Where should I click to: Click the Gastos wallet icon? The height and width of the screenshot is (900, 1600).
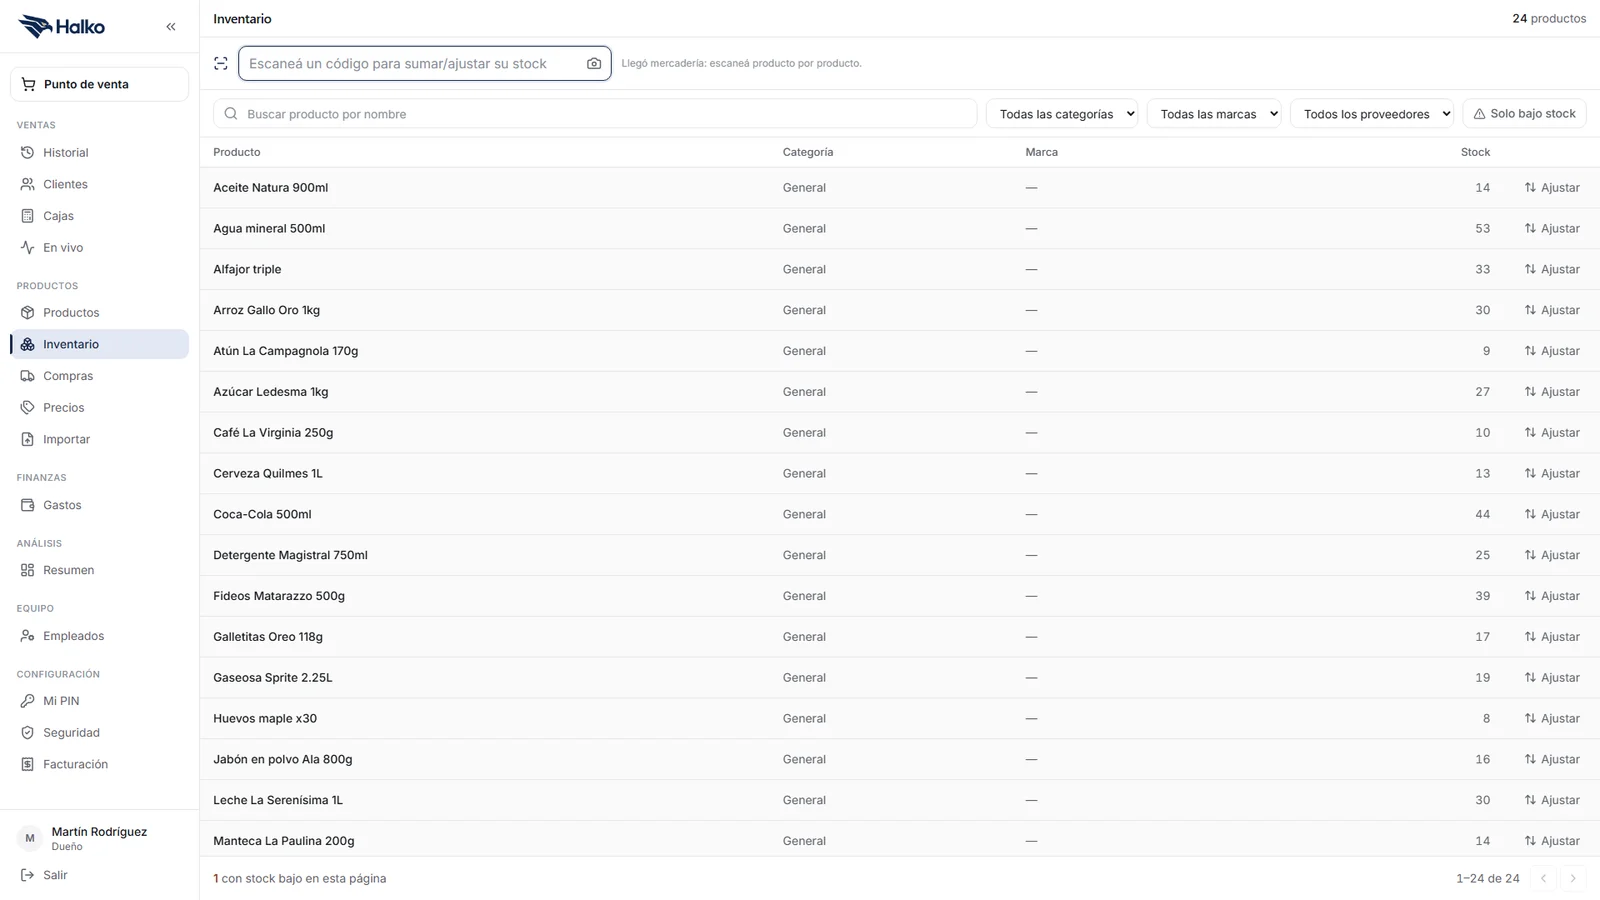tap(28, 505)
